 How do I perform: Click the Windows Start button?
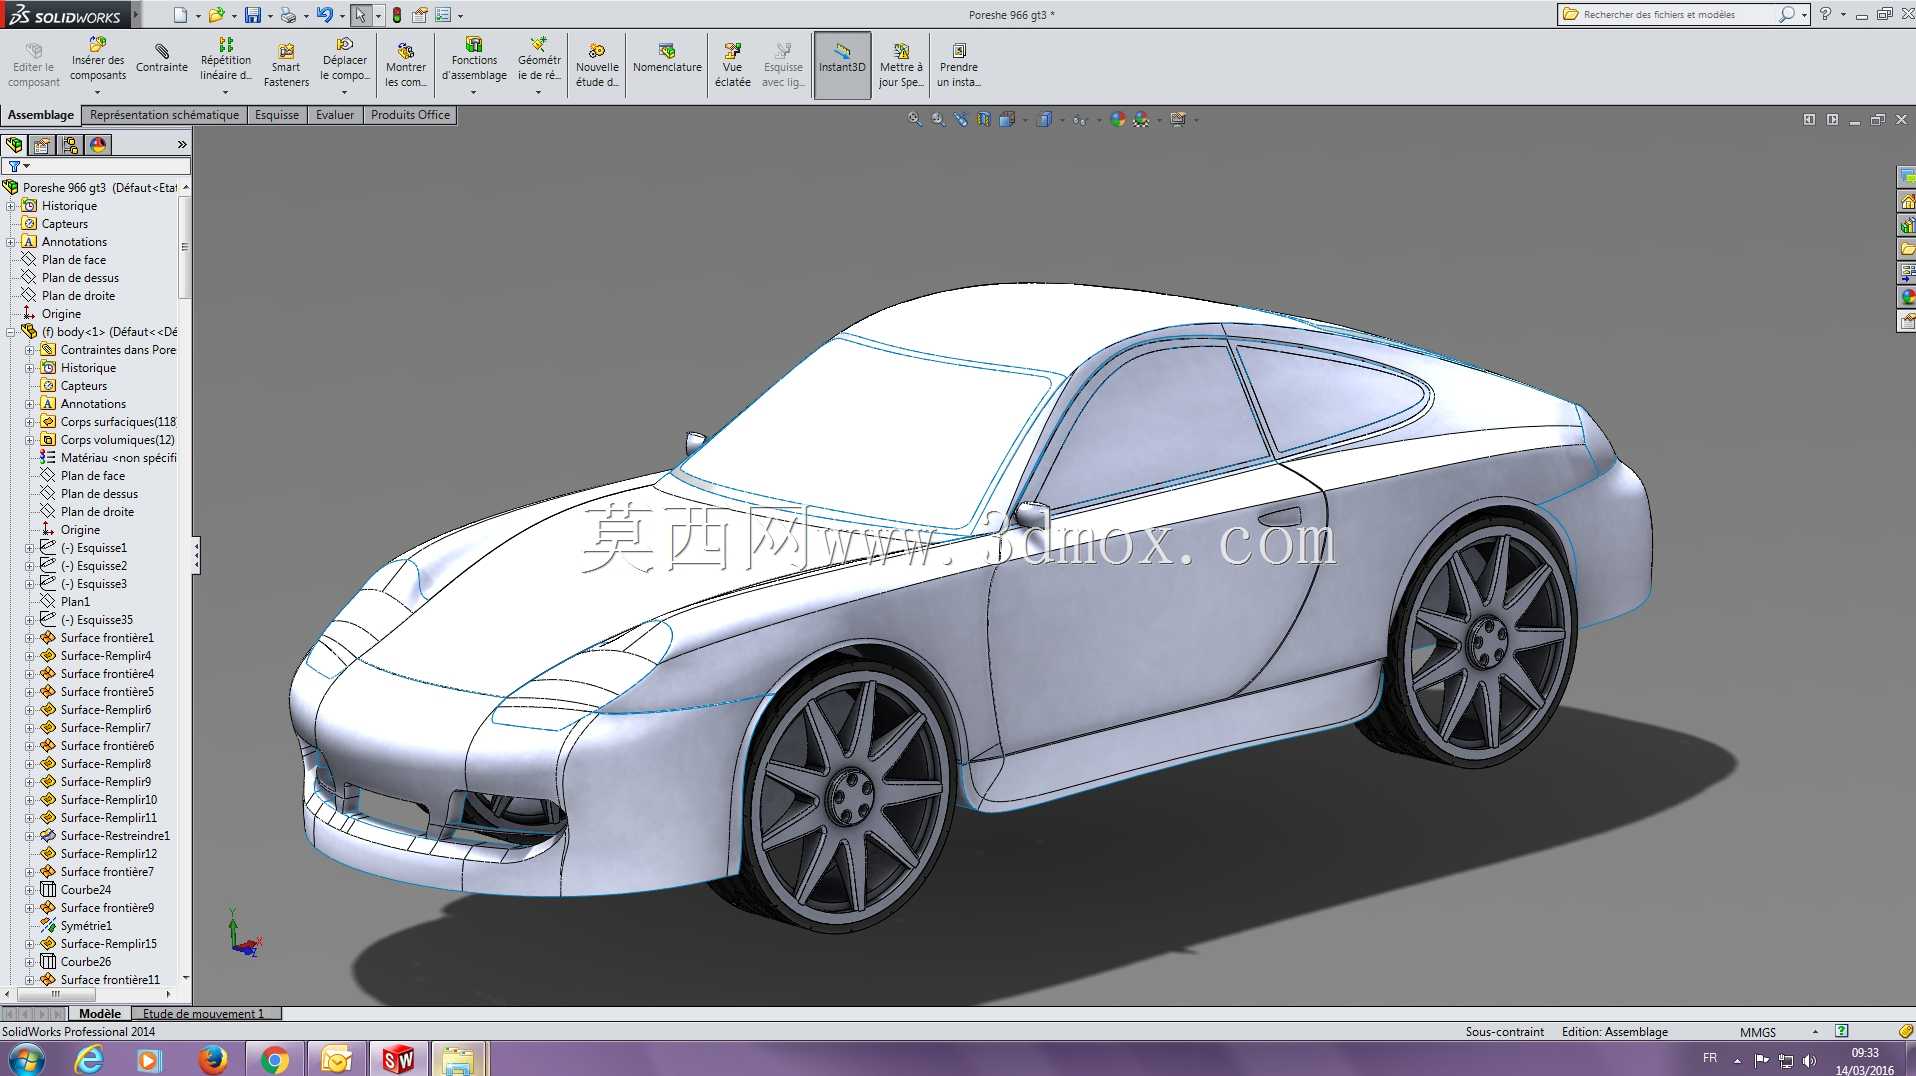click(26, 1059)
